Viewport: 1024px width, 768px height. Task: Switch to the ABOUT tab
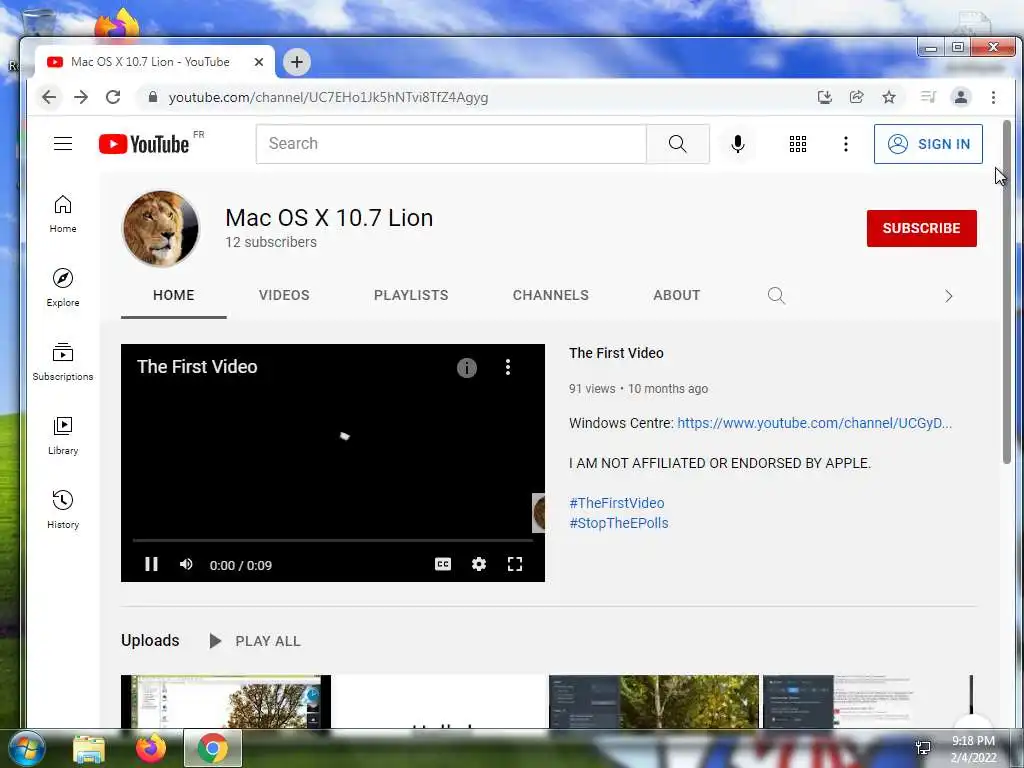click(x=677, y=295)
